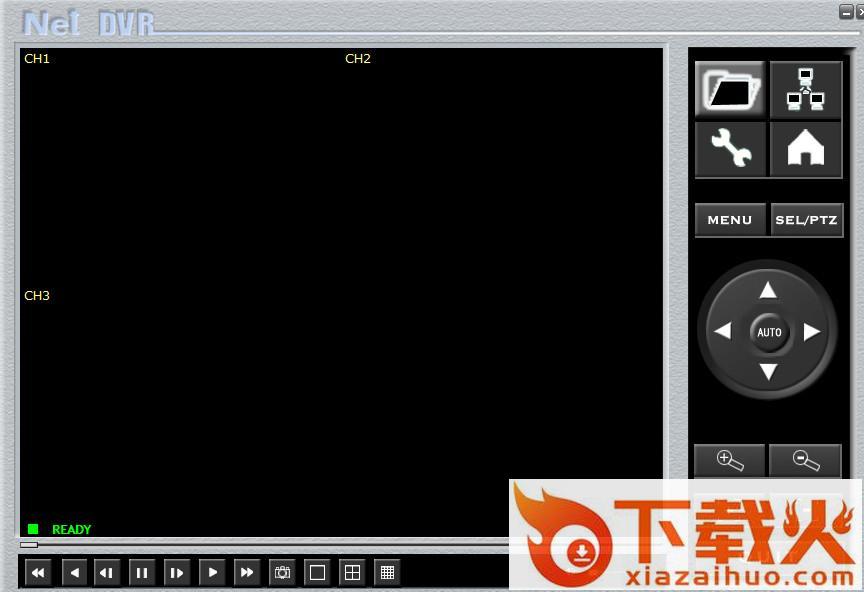Step back one frame
The height and width of the screenshot is (592, 864).
(106, 573)
